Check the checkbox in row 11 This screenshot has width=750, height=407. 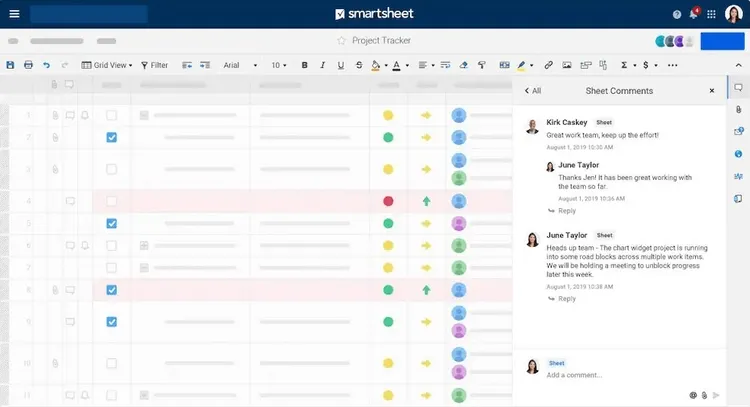coord(111,396)
